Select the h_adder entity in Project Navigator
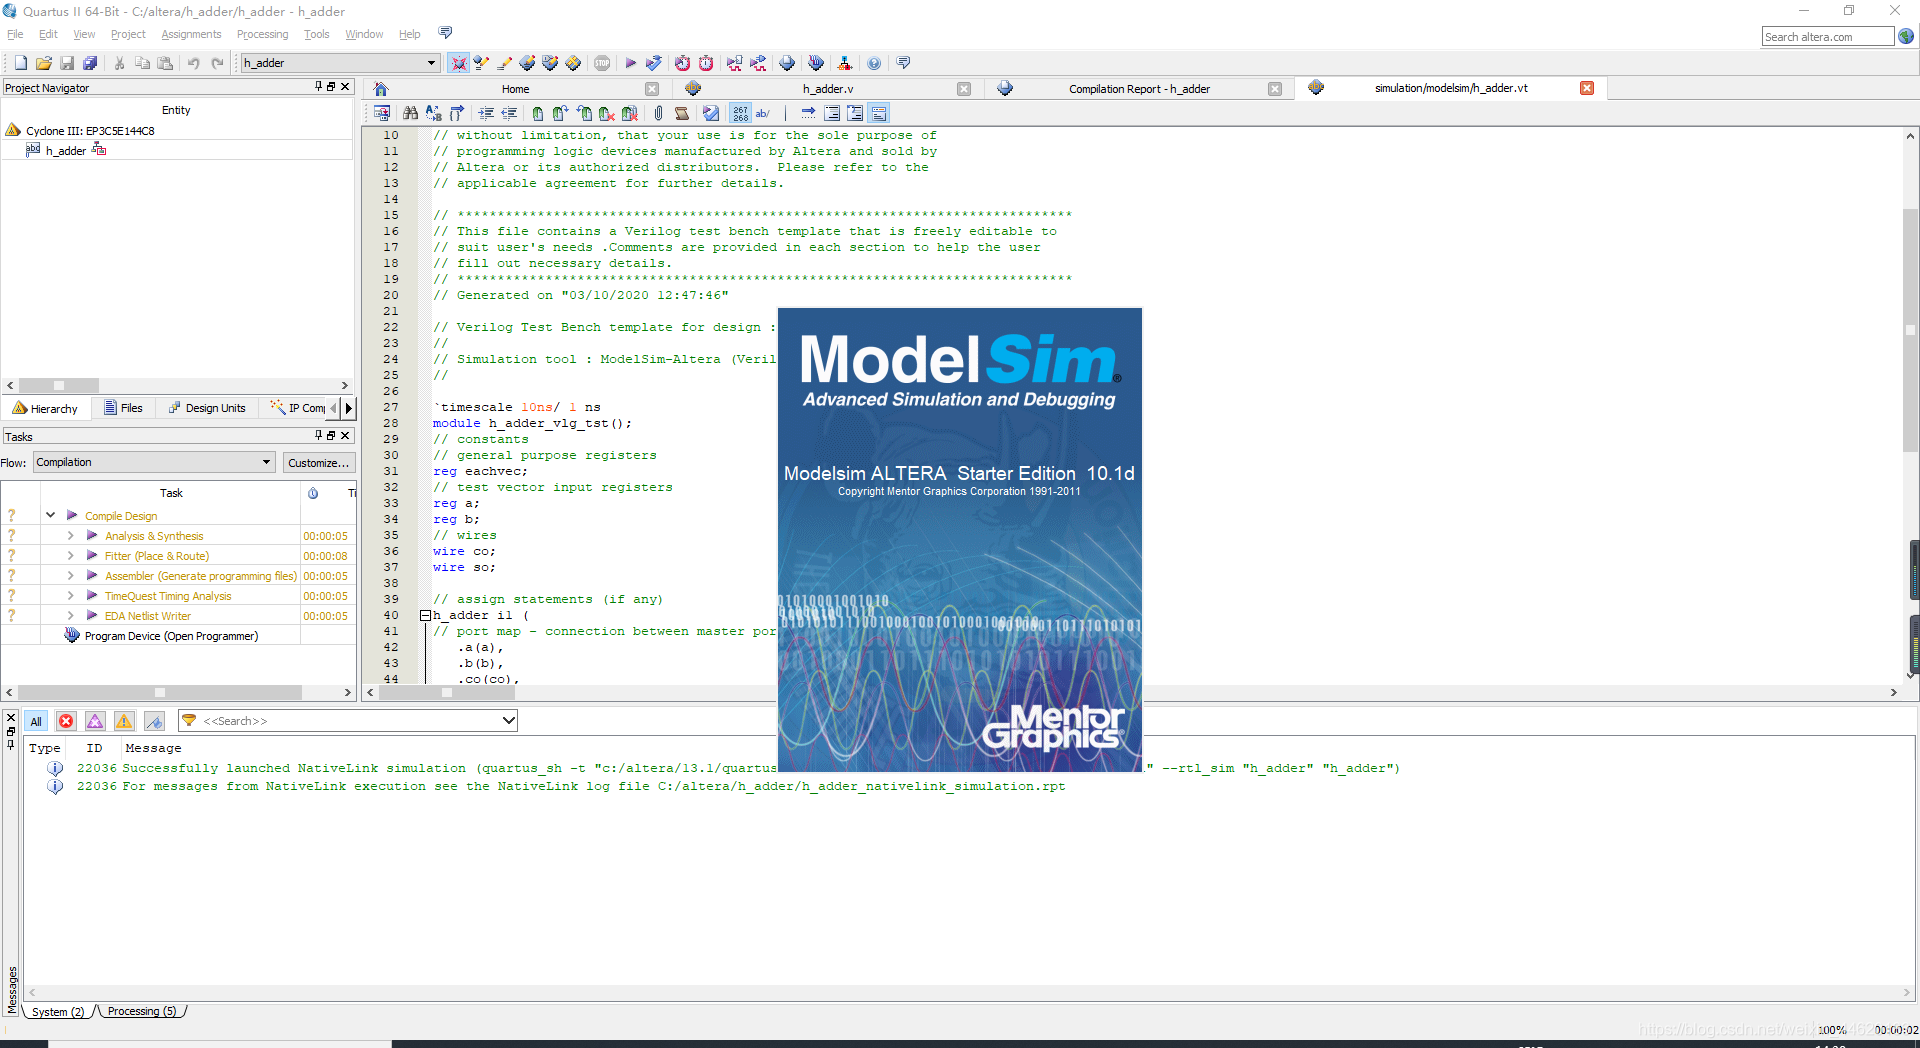Image resolution: width=1920 pixels, height=1048 pixels. click(x=66, y=150)
